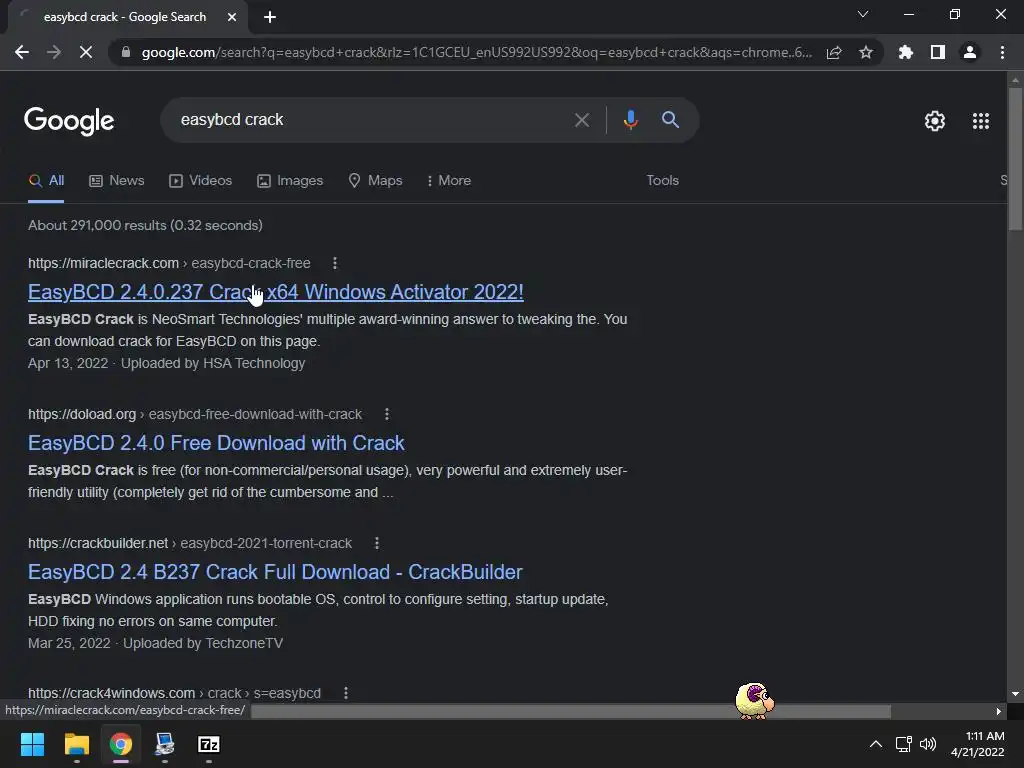This screenshot has height=768, width=1024.
Task: Open Google quick settings gear icon
Action: point(935,121)
